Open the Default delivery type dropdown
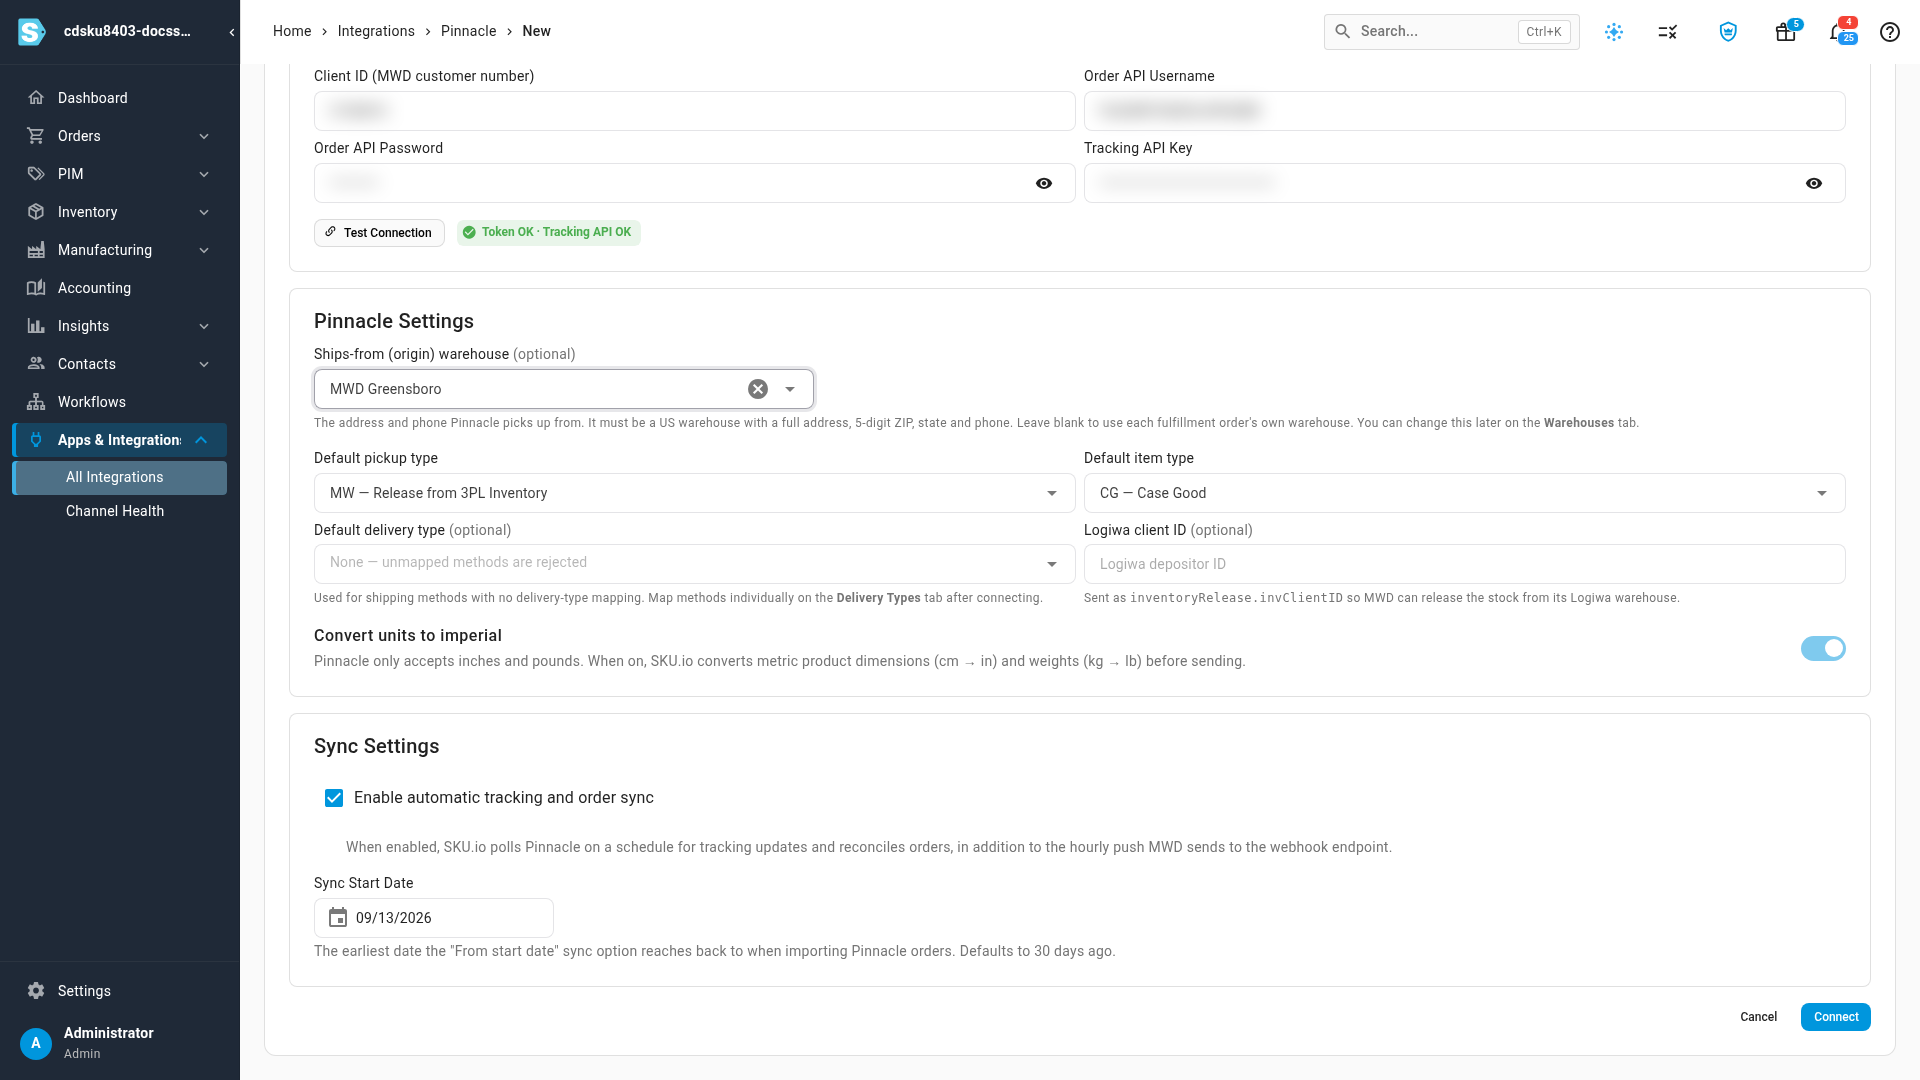The height and width of the screenshot is (1080, 1920). [x=695, y=564]
